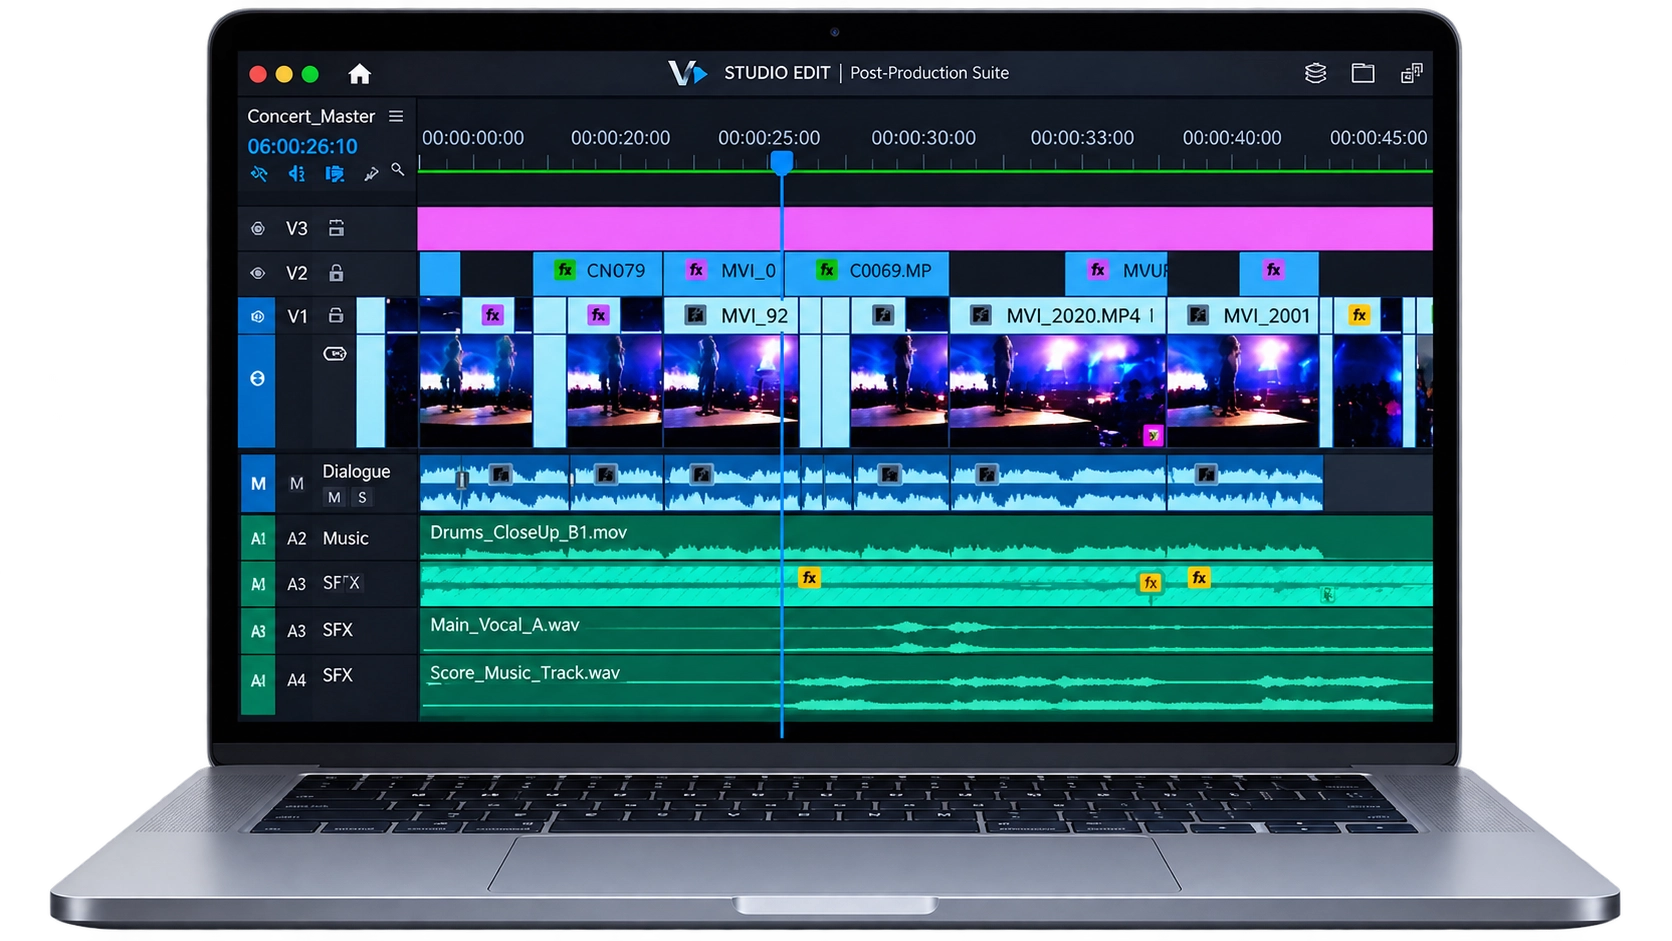Click the linked selection icon under timecode
This screenshot has height=941, width=1672.
click(297, 174)
